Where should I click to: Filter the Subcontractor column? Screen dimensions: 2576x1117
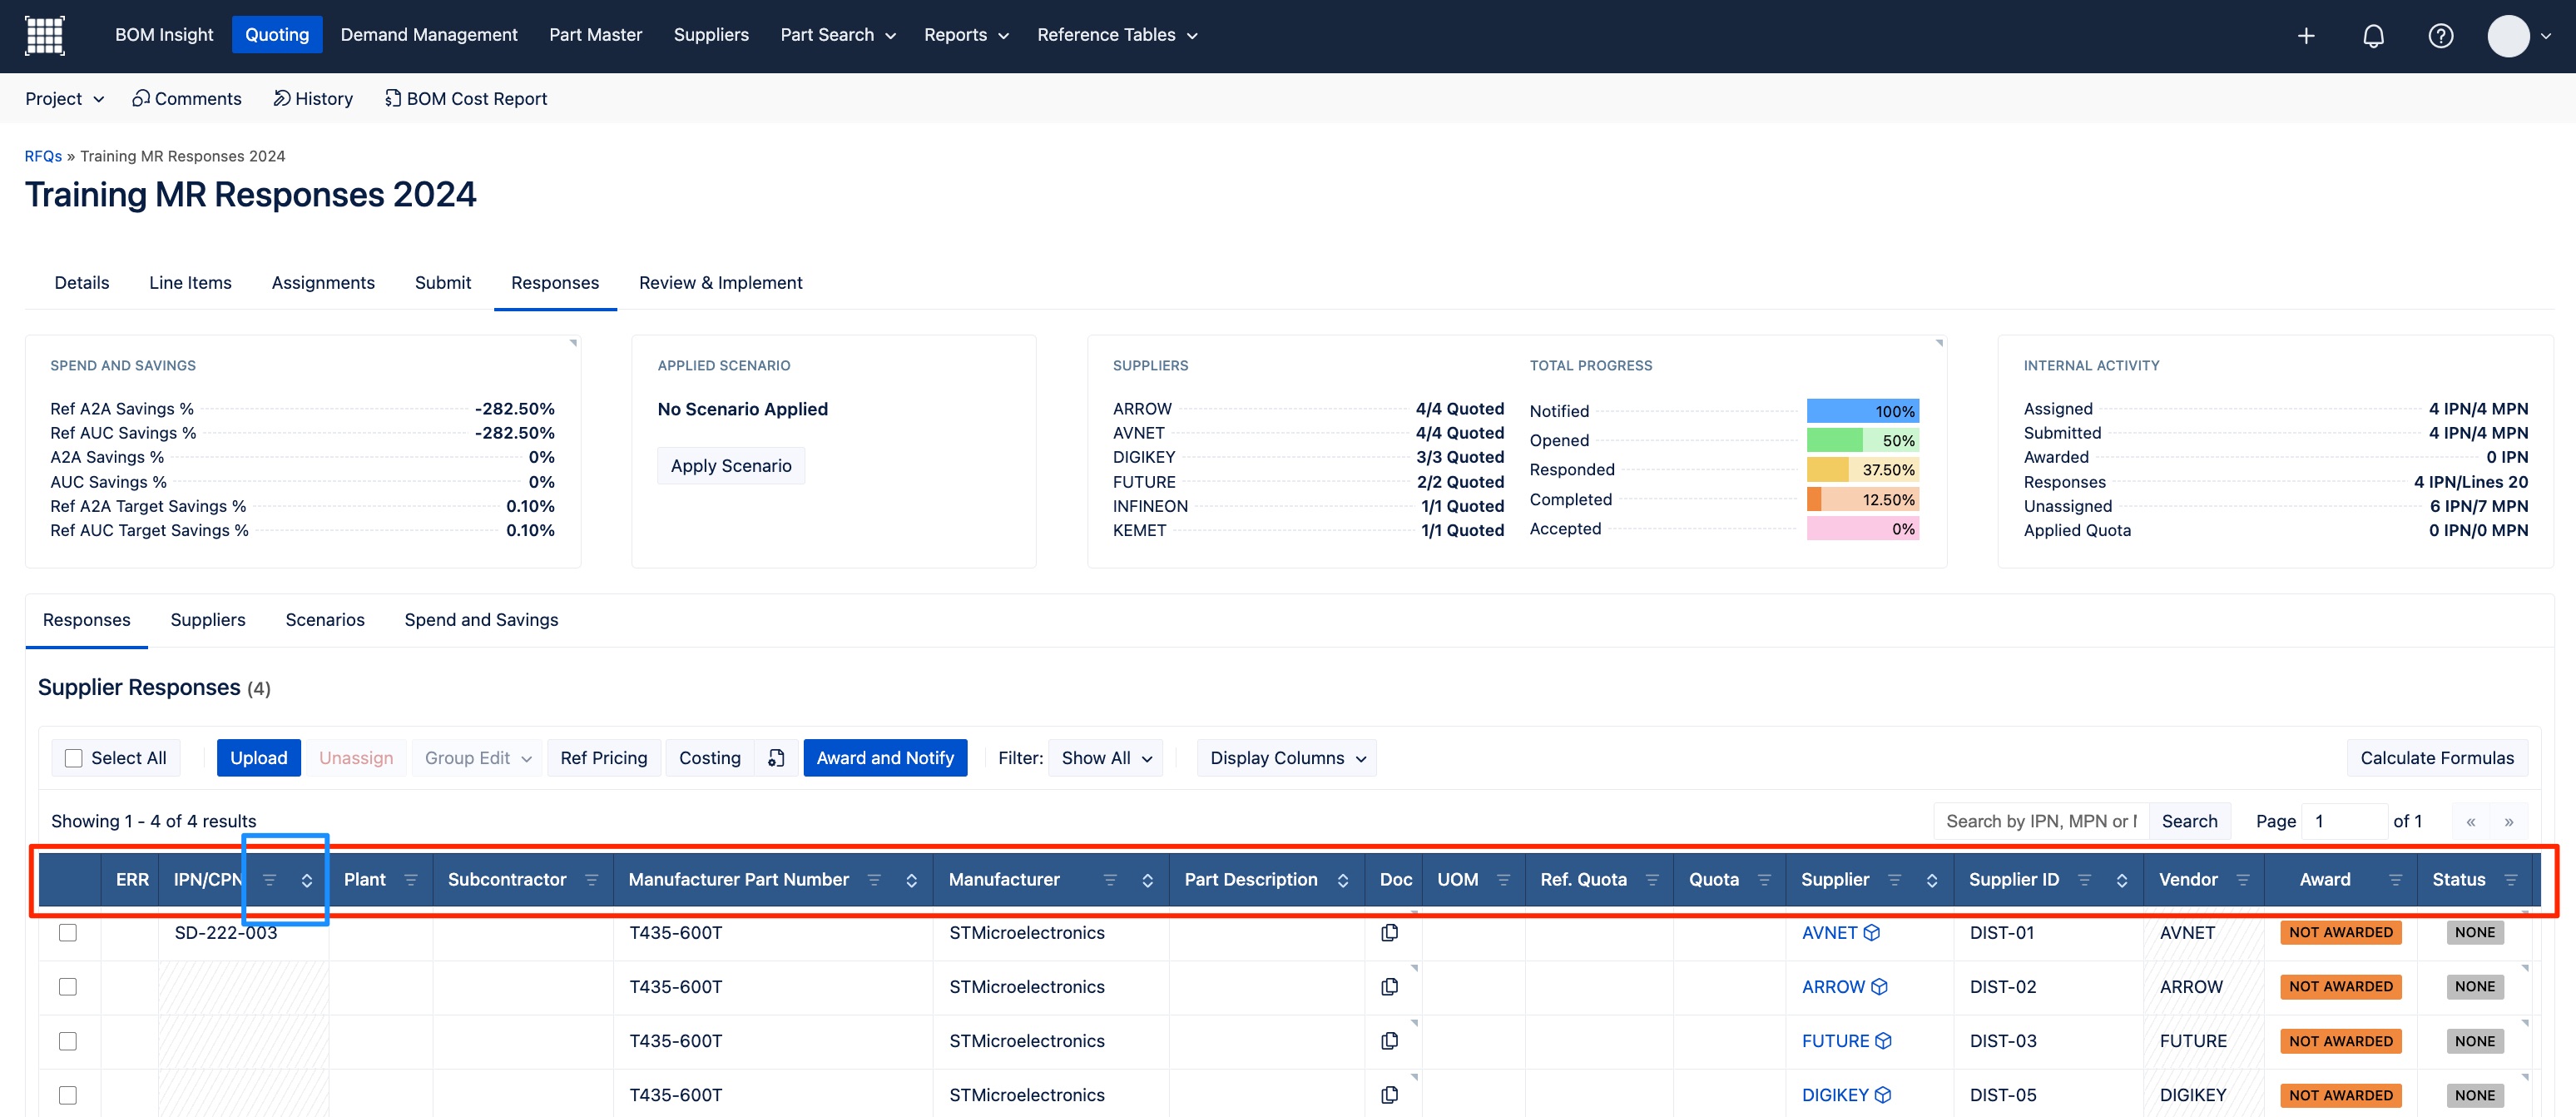click(591, 880)
